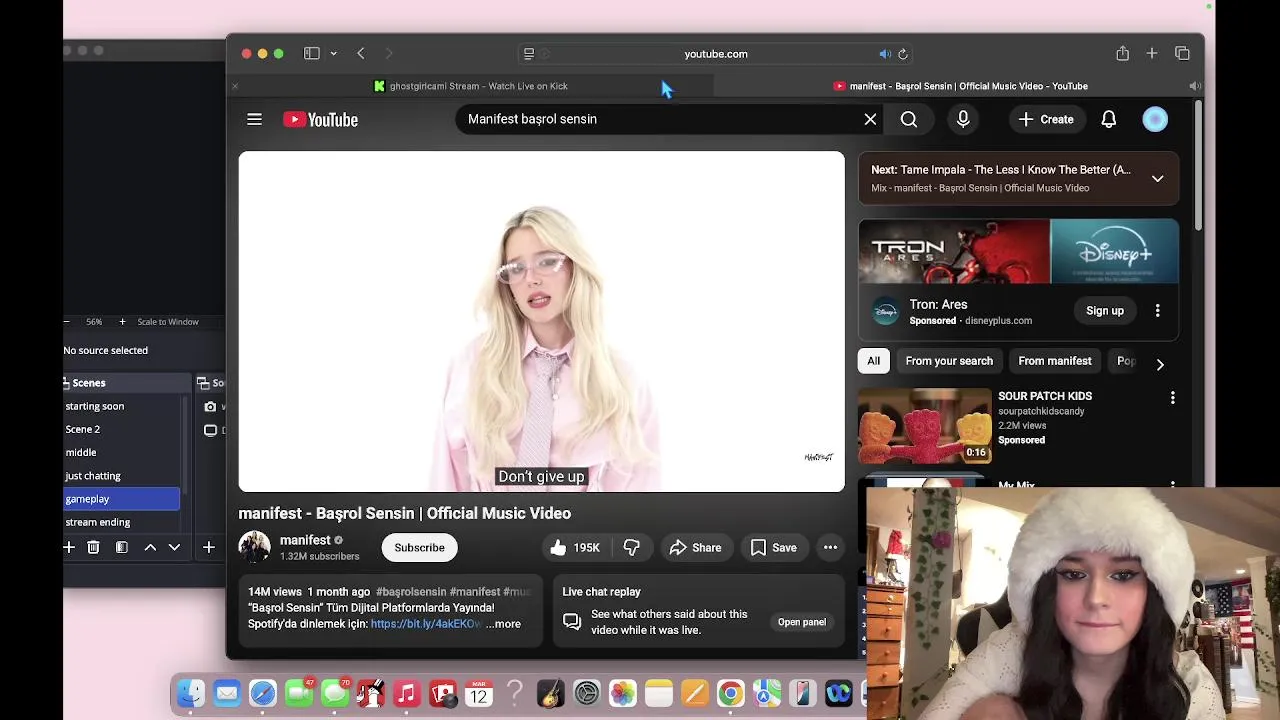
Task: Dislike the video
Action: (x=632, y=547)
